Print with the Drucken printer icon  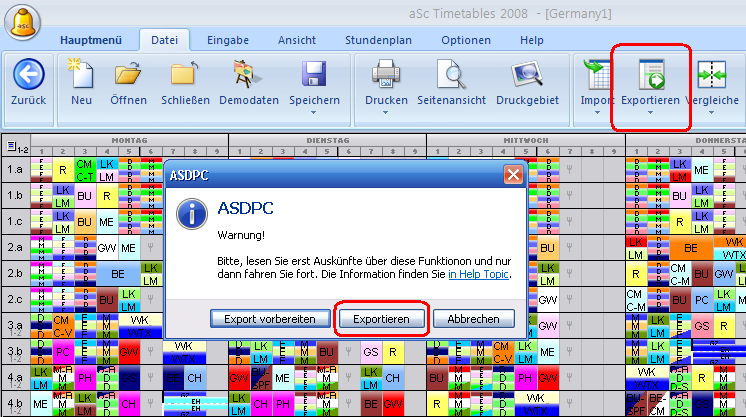pos(386,74)
